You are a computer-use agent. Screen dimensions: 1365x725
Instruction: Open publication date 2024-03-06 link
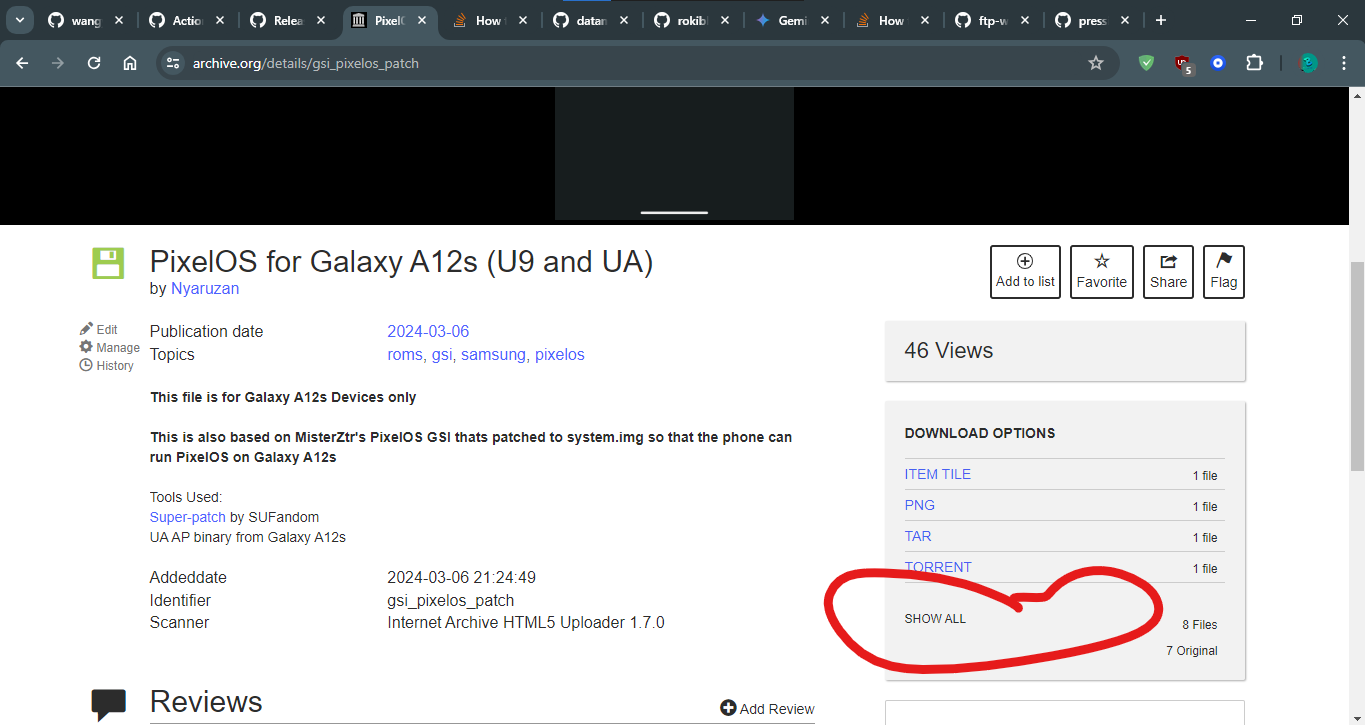pos(428,331)
